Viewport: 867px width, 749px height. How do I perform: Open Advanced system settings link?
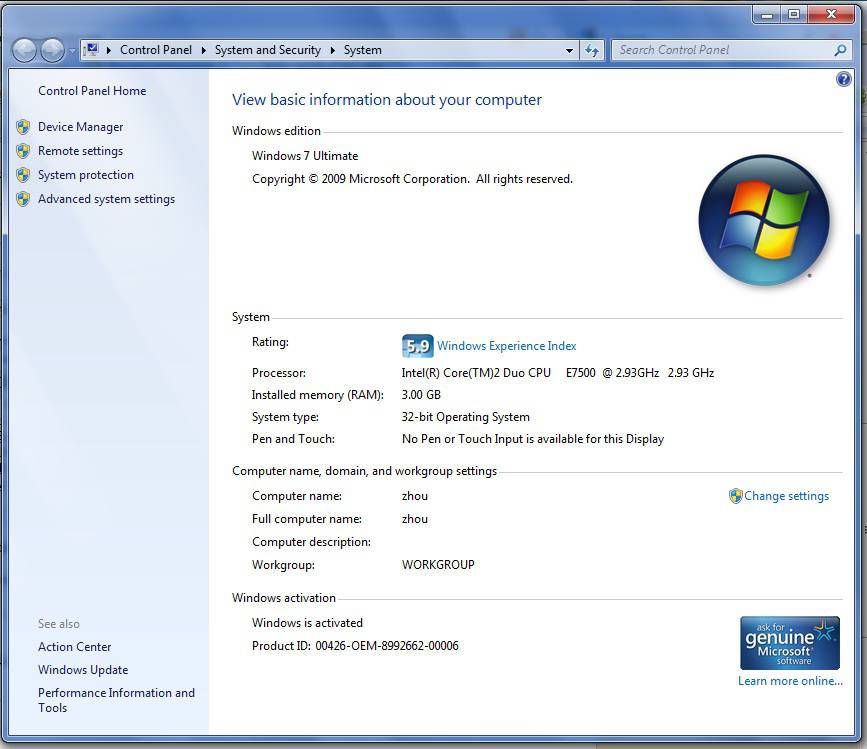point(106,199)
